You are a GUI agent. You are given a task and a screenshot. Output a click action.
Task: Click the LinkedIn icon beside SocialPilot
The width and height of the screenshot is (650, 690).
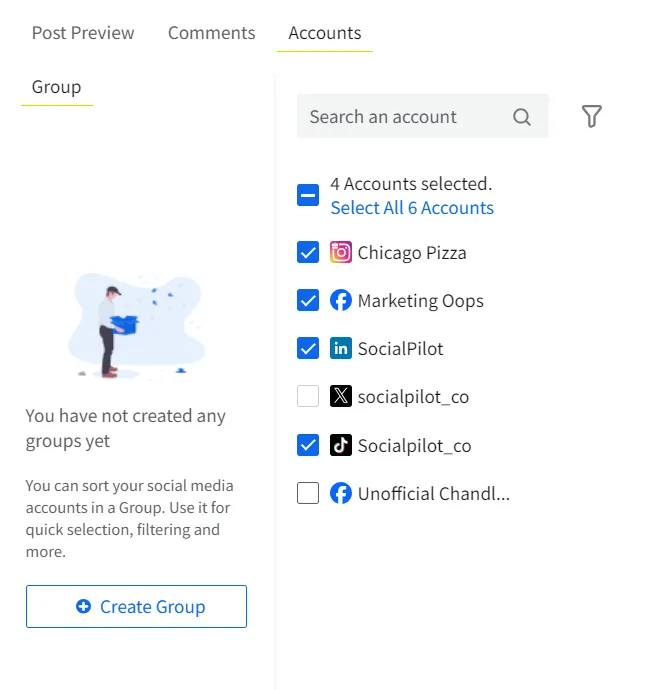coord(341,348)
